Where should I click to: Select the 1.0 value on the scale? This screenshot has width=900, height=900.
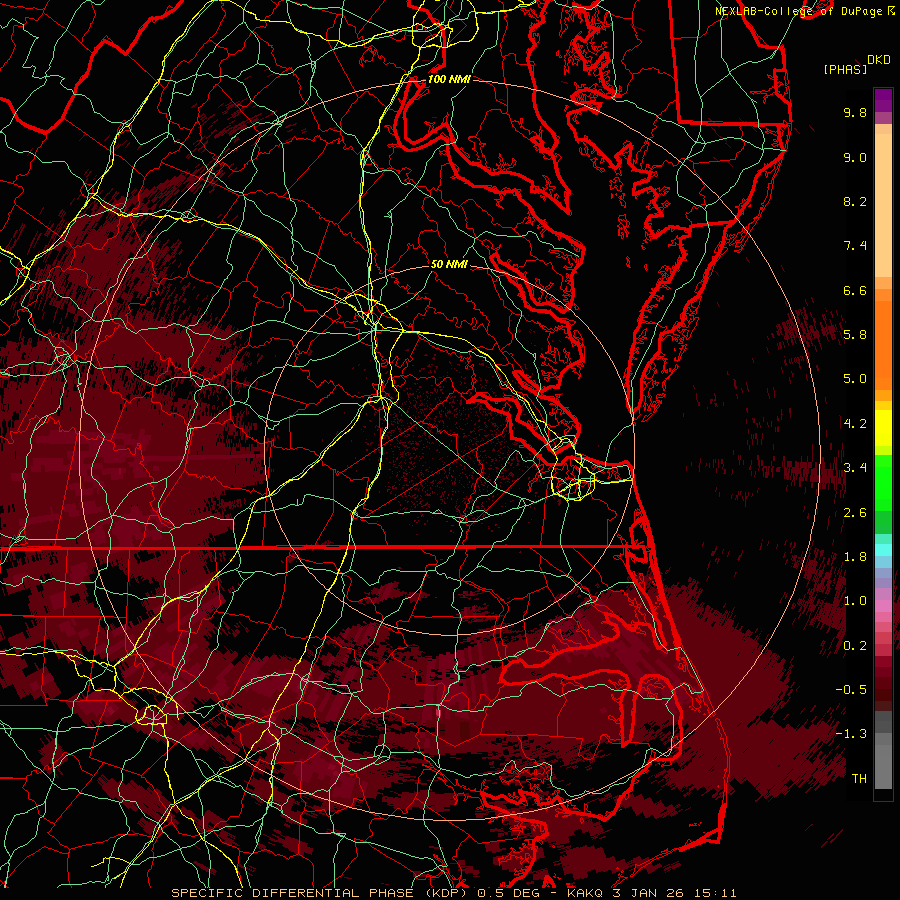point(855,601)
